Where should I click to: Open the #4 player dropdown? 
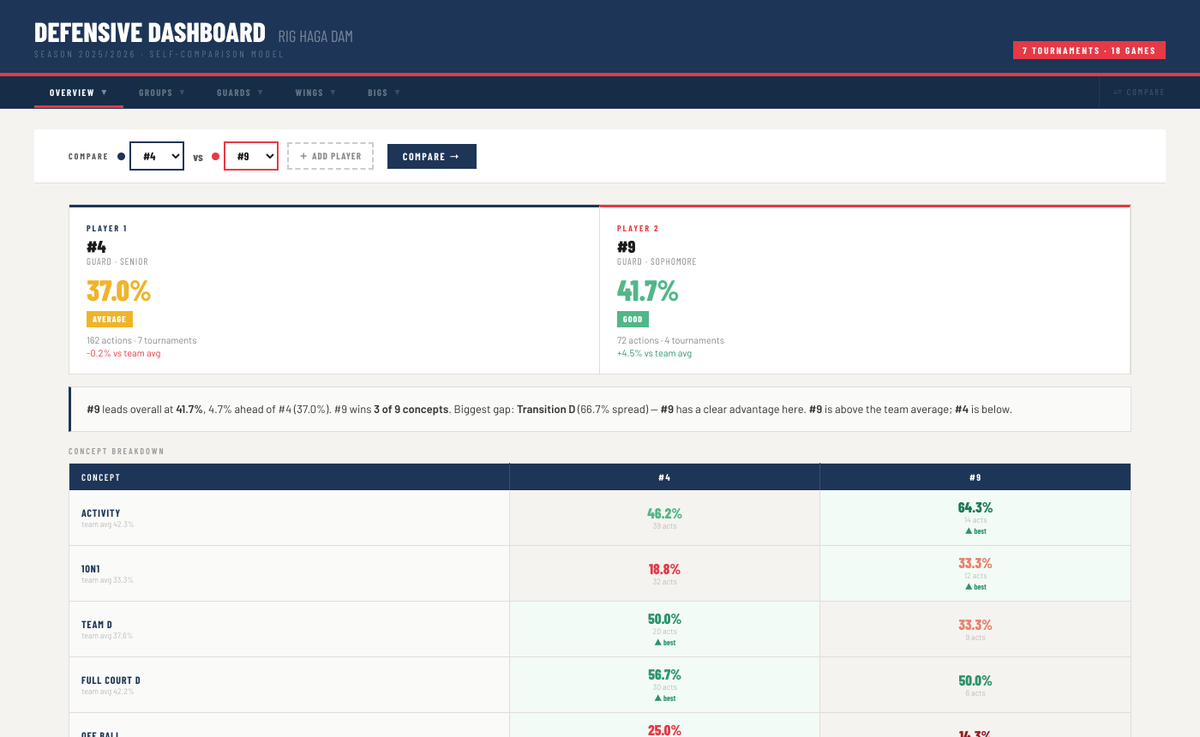coord(157,156)
